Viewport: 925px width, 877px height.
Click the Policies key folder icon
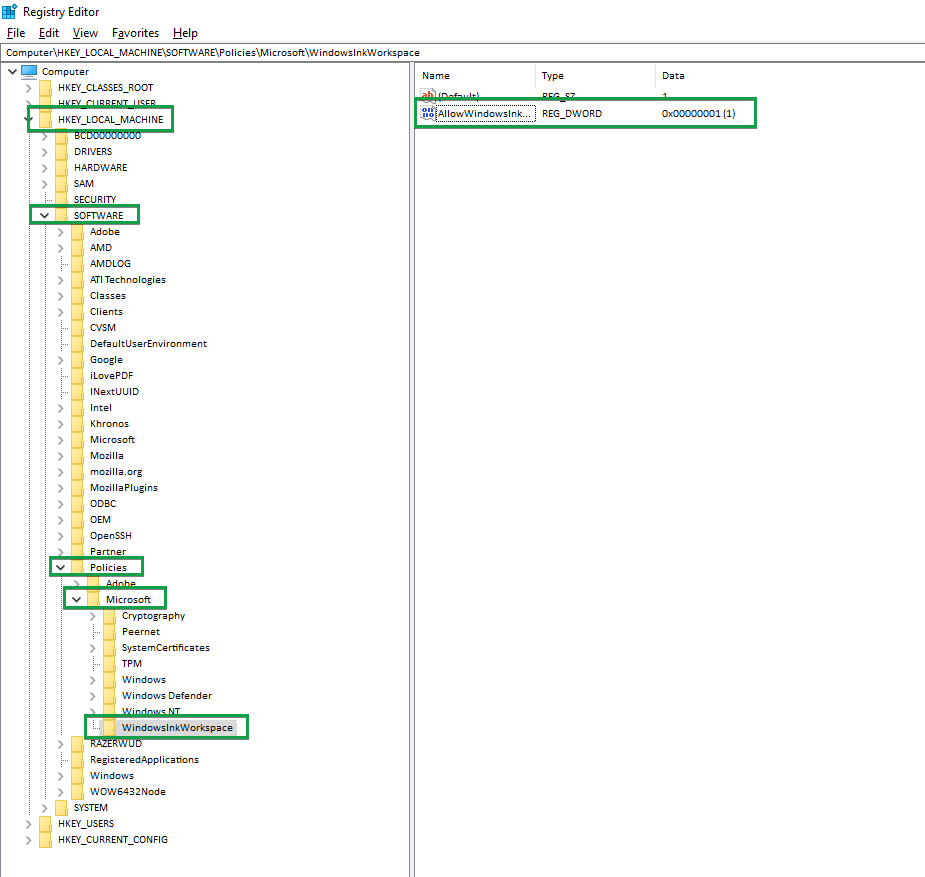pos(76,567)
